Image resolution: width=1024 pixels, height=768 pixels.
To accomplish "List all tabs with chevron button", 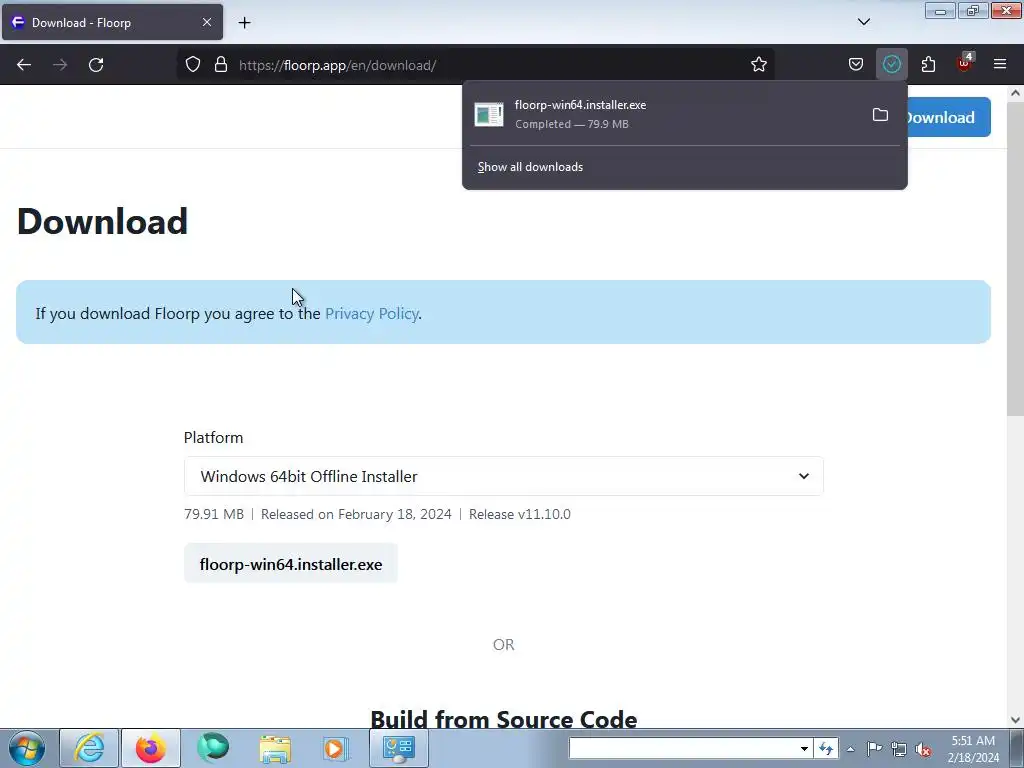I will pos(863,22).
